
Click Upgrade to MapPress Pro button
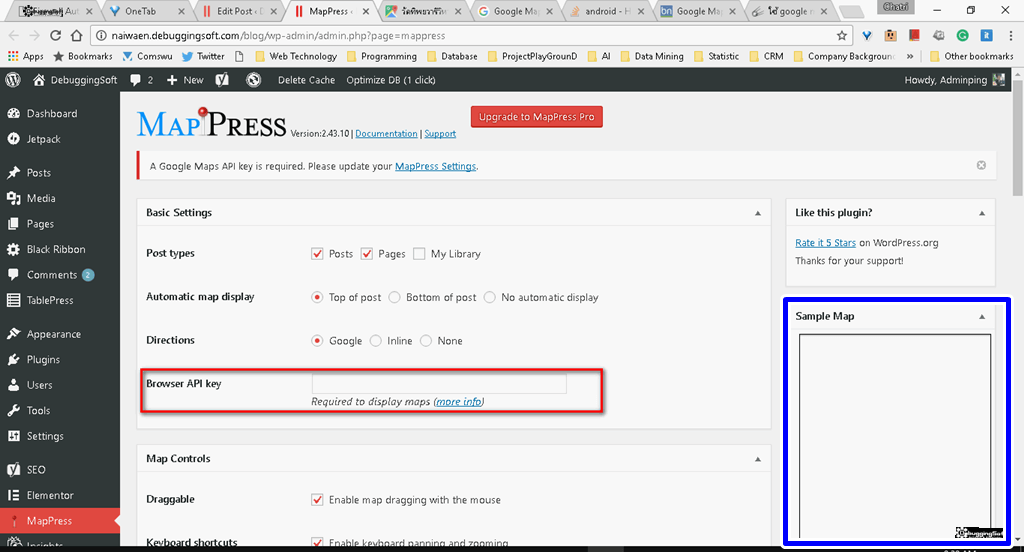(x=537, y=117)
